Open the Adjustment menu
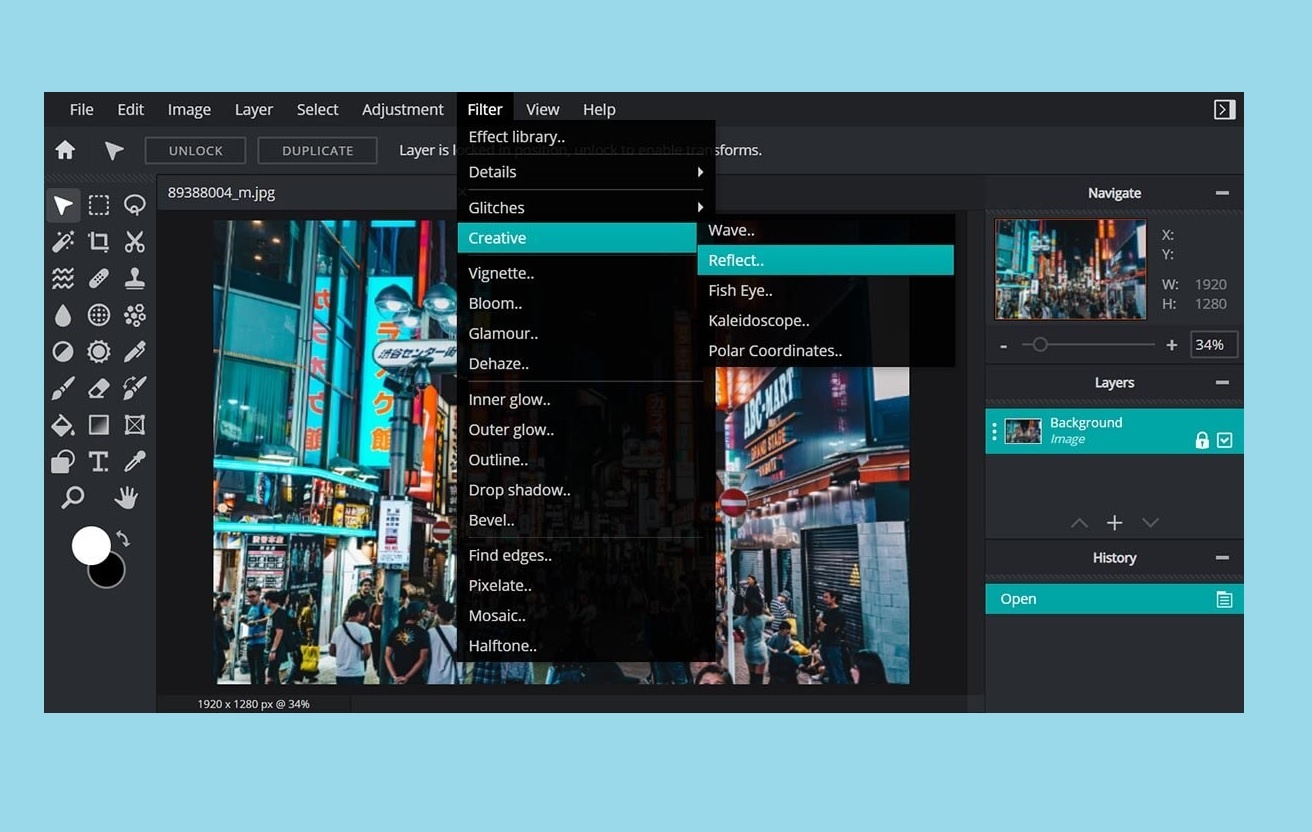This screenshot has width=1312, height=832. [403, 109]
